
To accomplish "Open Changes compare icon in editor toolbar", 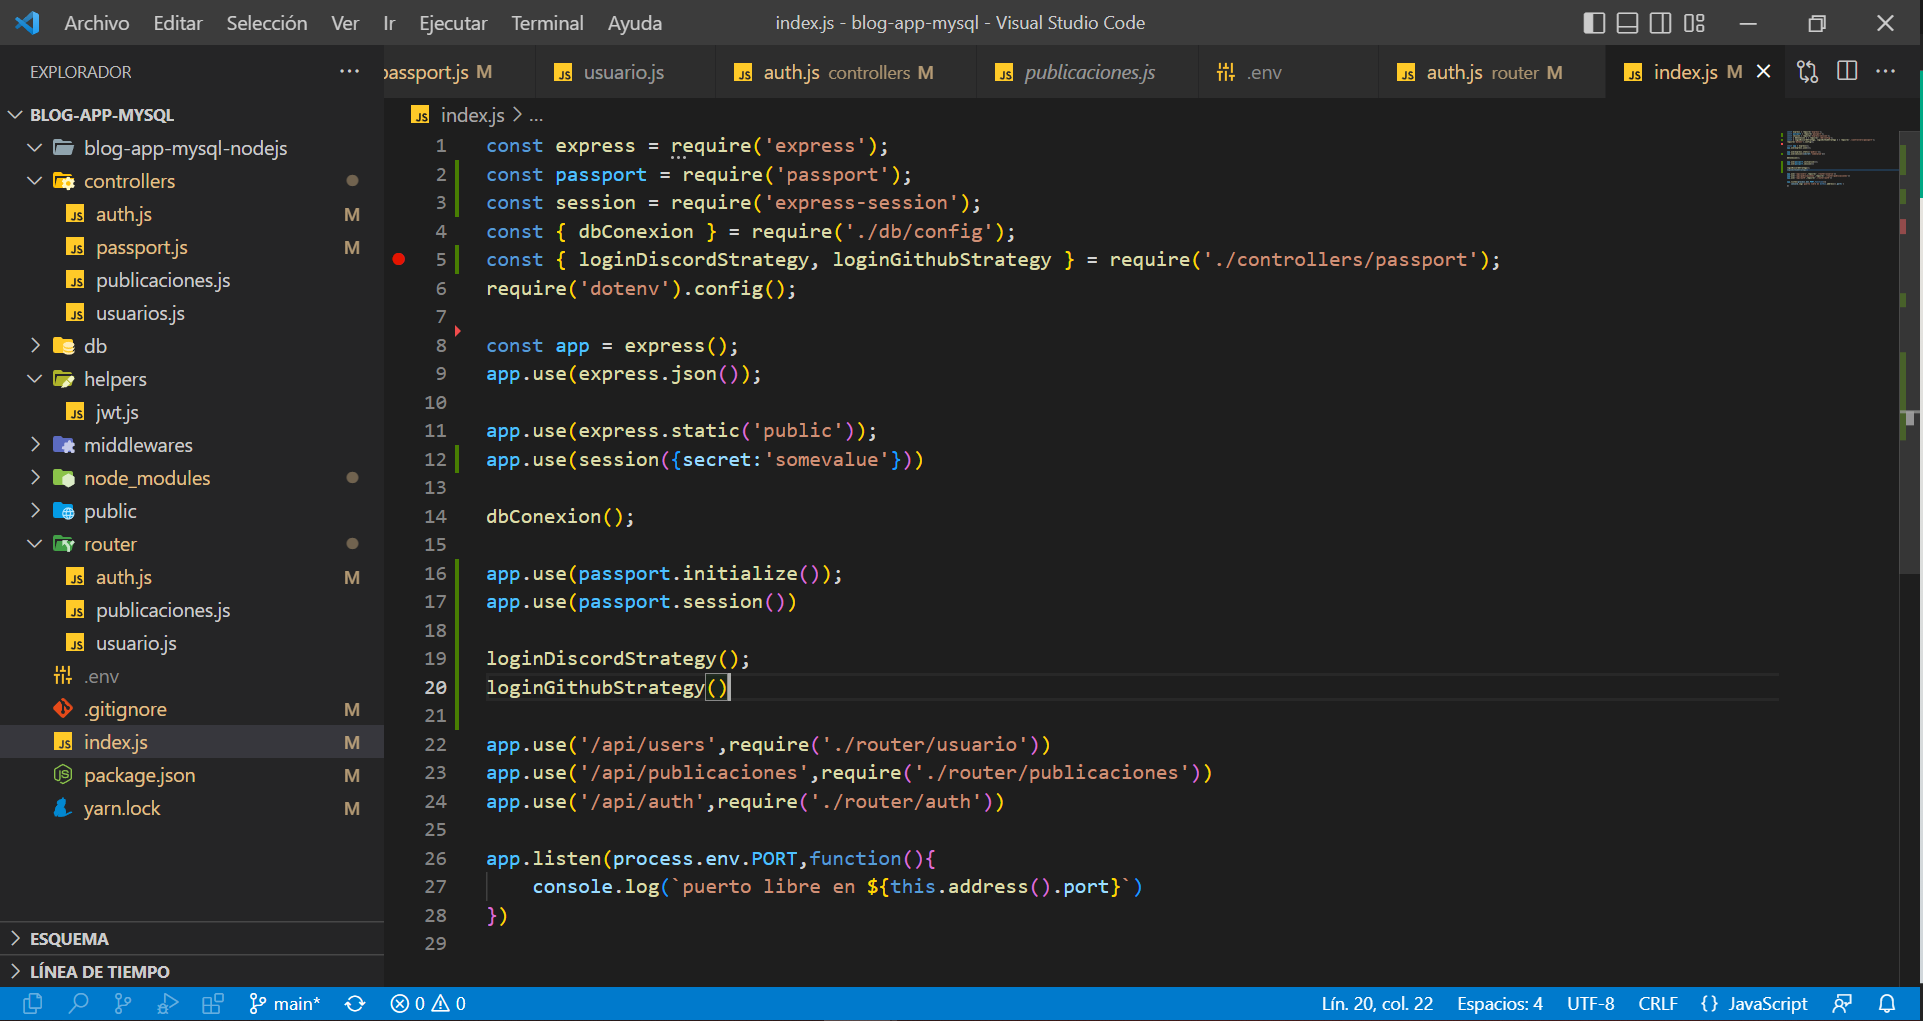I will point(1807,72).
